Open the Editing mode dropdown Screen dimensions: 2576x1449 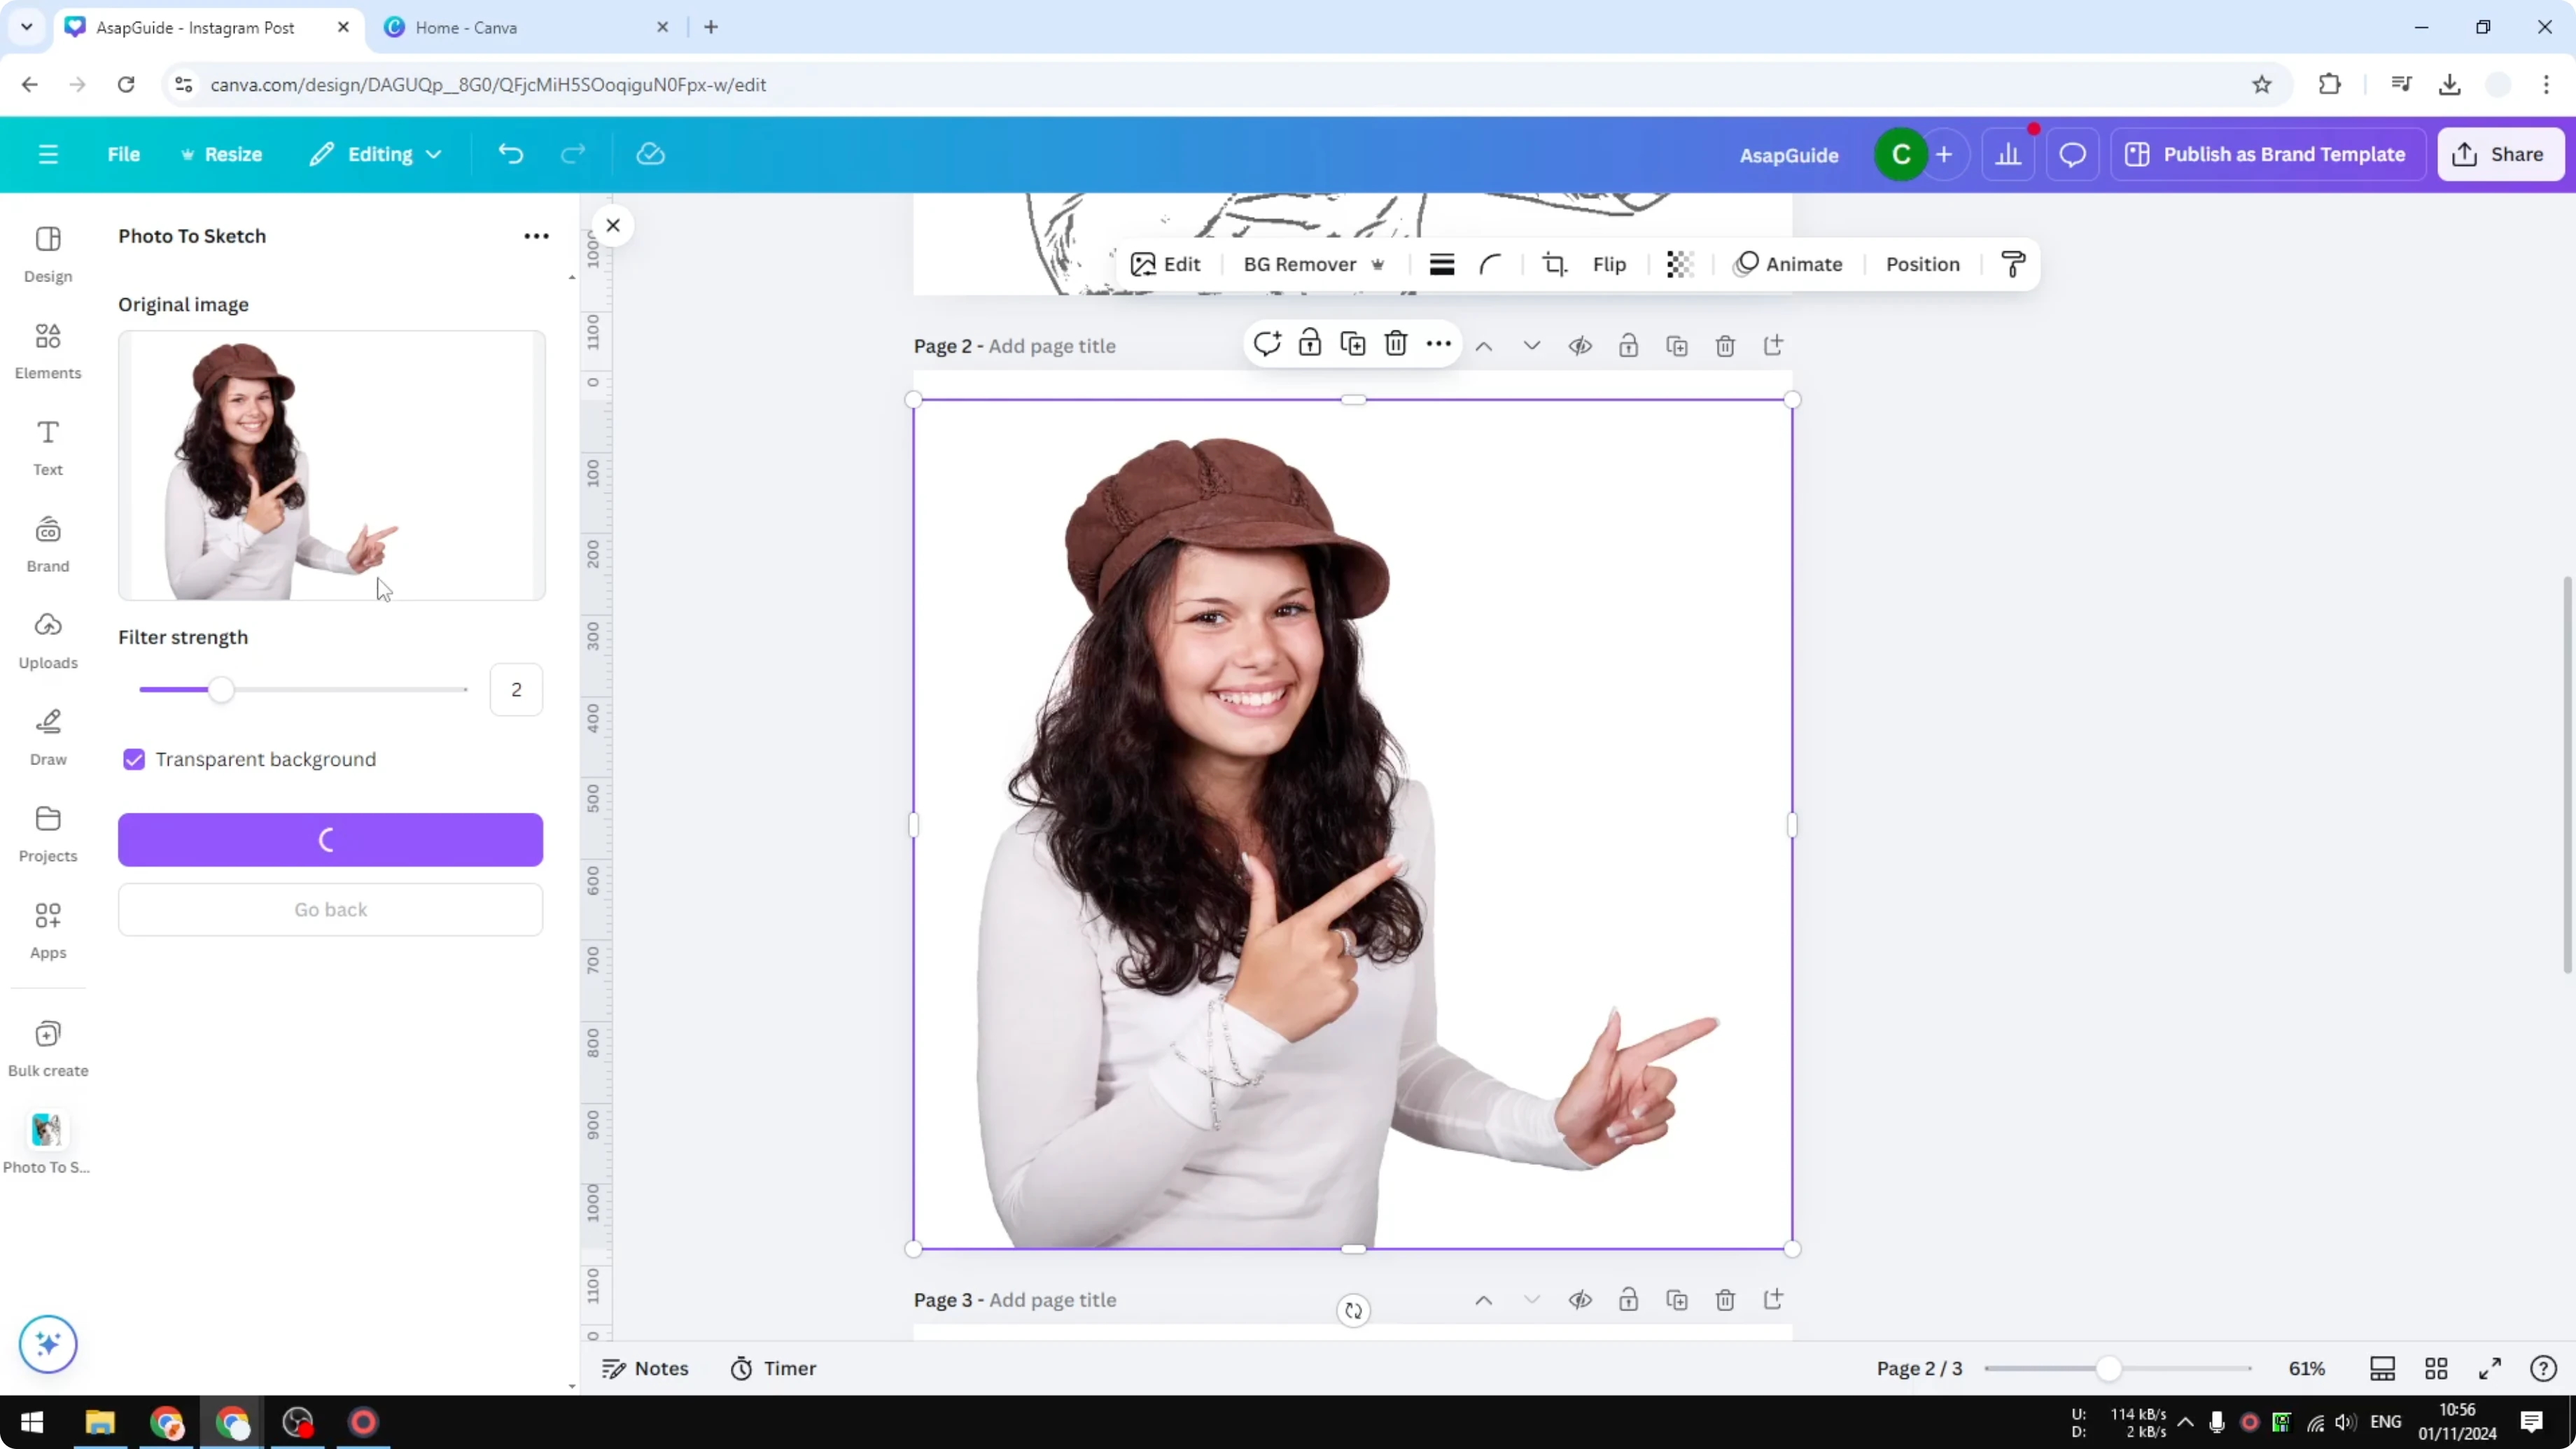[x=376, y=154]
